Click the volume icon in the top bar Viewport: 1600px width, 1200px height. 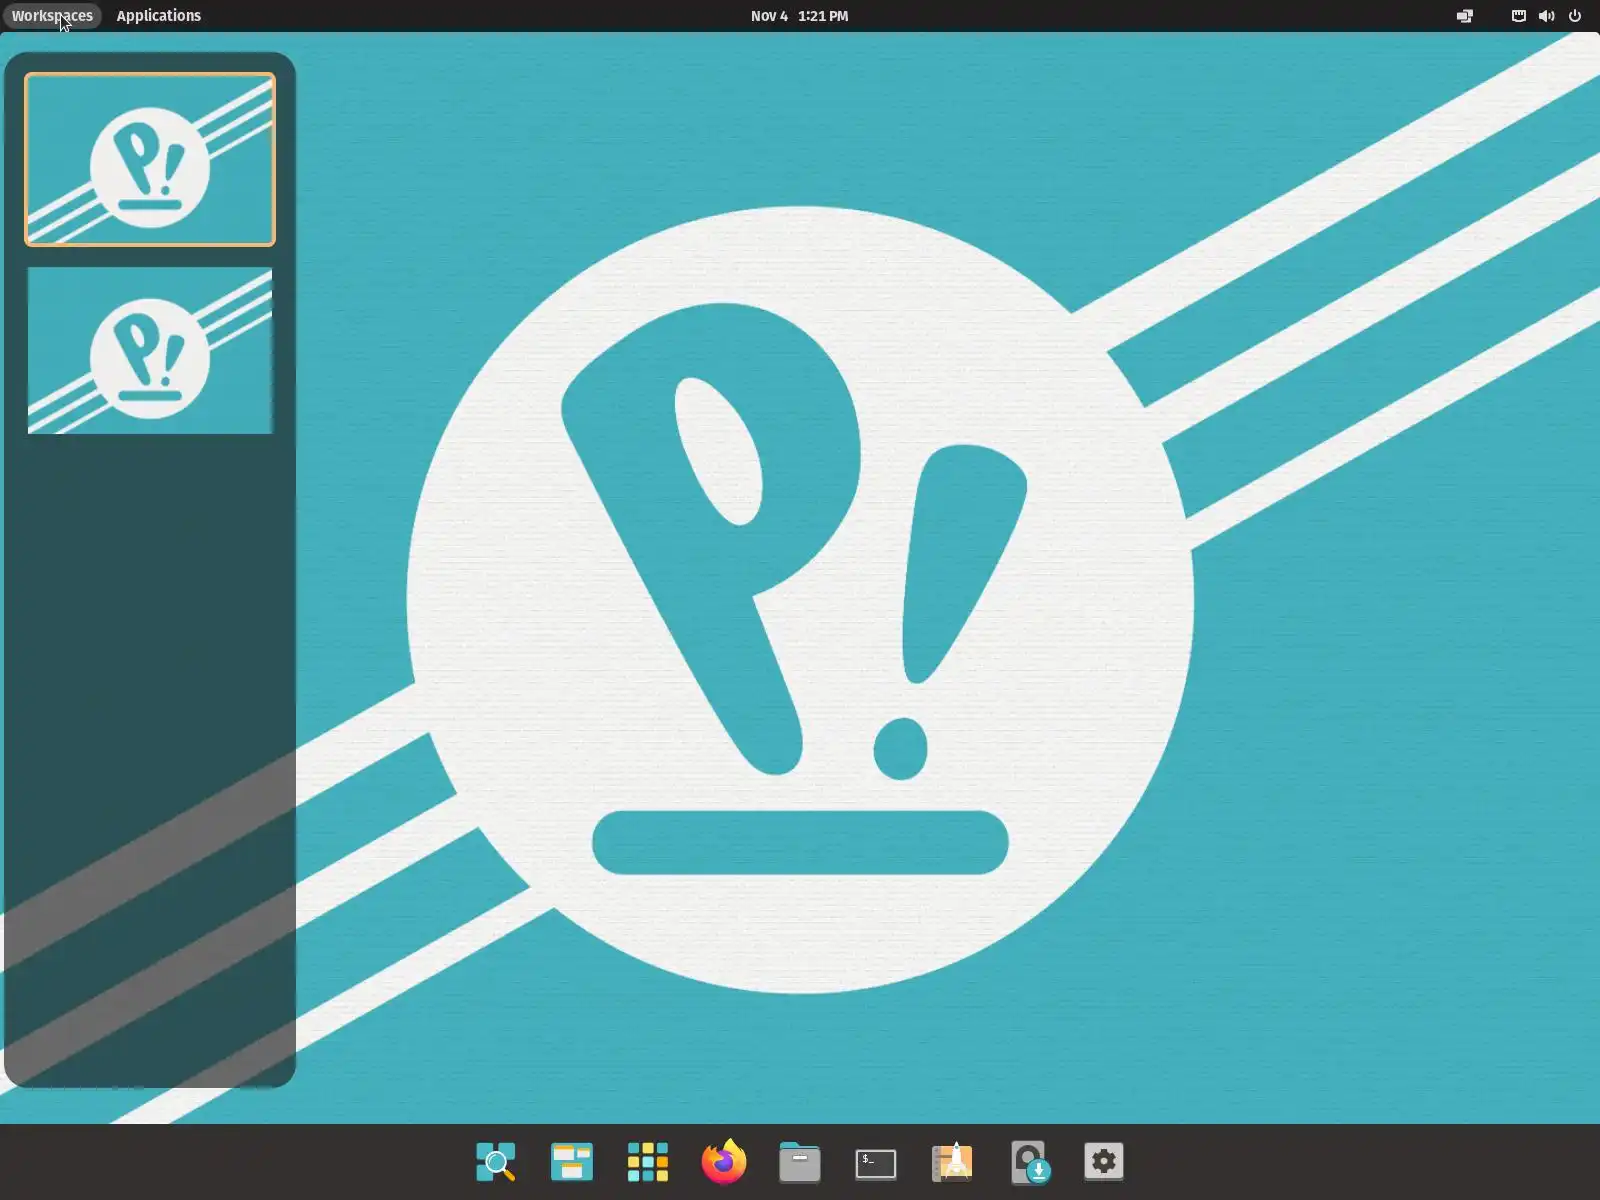(1547, 16)
